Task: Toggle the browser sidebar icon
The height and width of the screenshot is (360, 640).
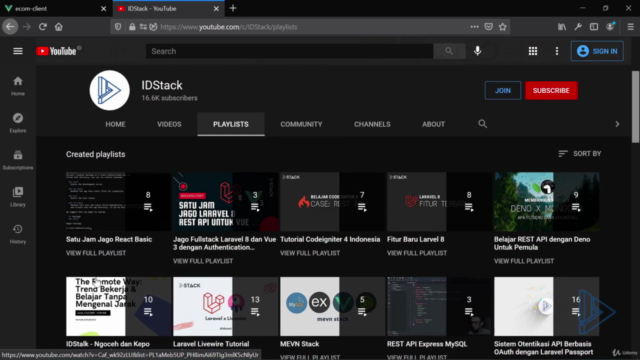Action: (x=594, y=27)
